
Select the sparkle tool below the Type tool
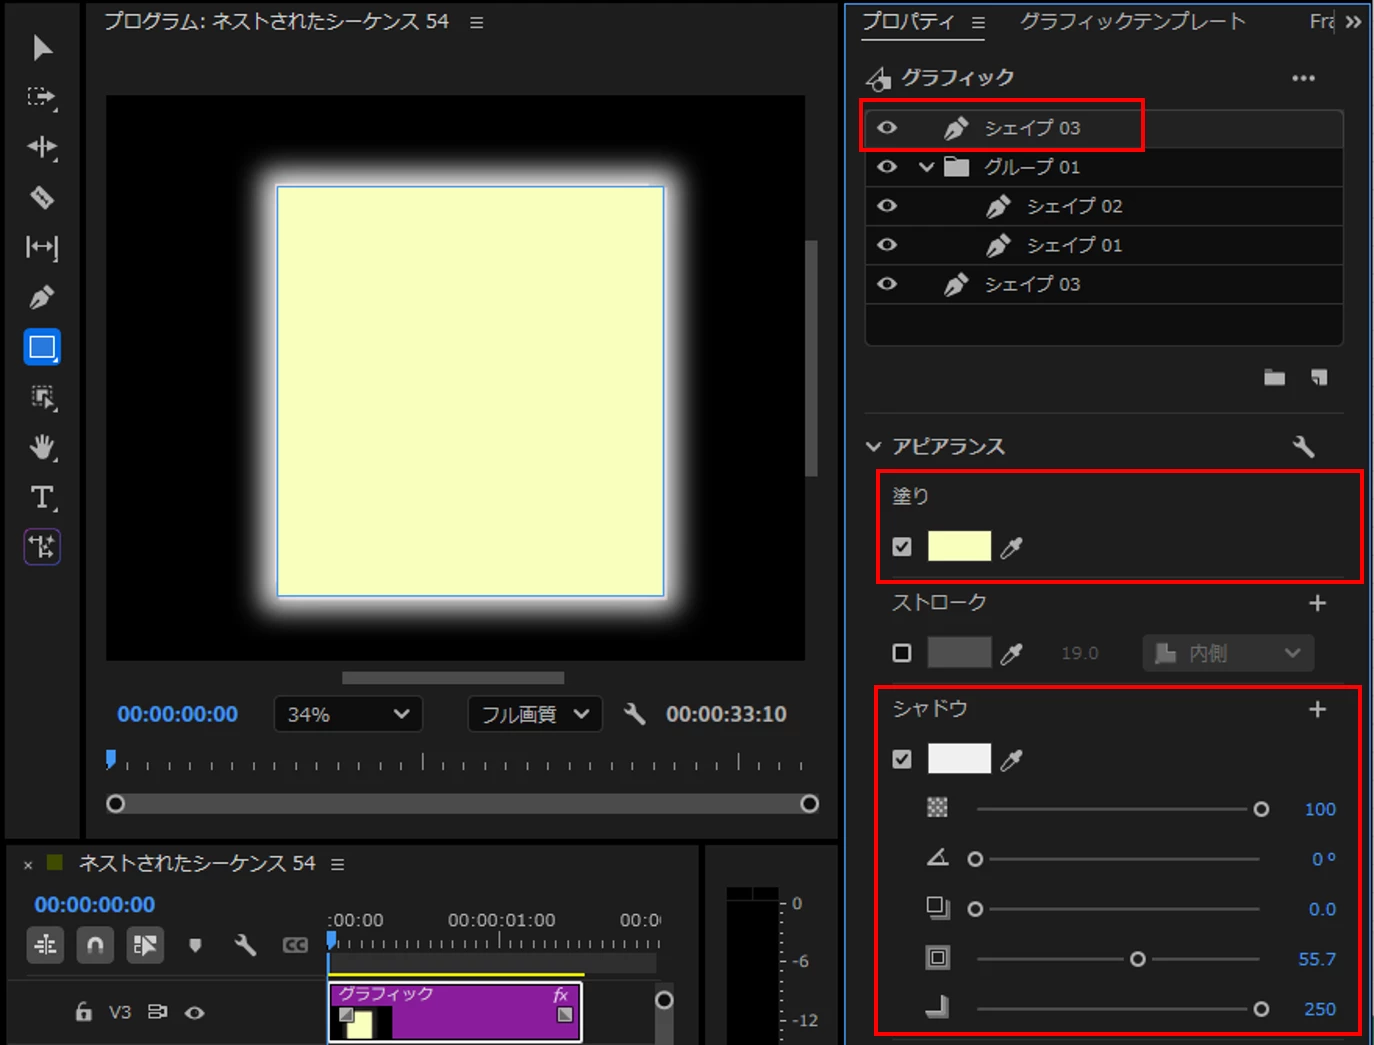(x=42, y=547)
